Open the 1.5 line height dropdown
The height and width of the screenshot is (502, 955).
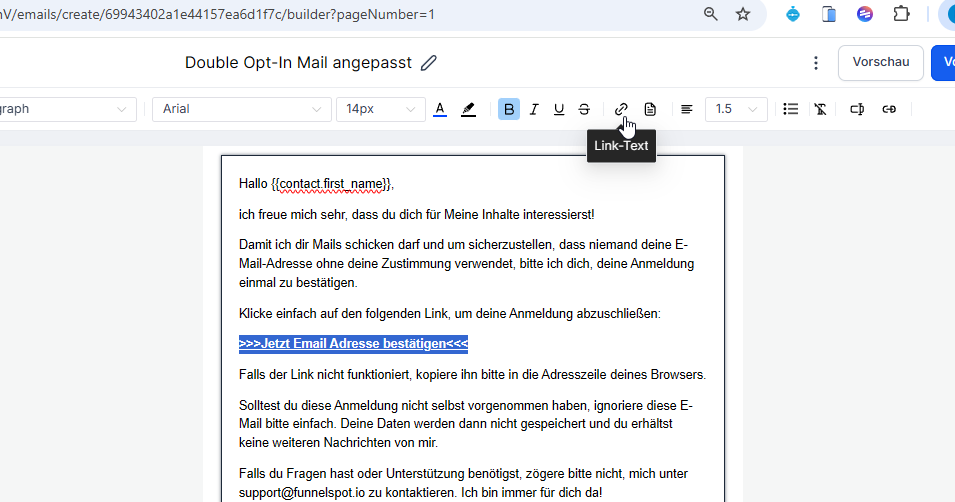point(736,109)
